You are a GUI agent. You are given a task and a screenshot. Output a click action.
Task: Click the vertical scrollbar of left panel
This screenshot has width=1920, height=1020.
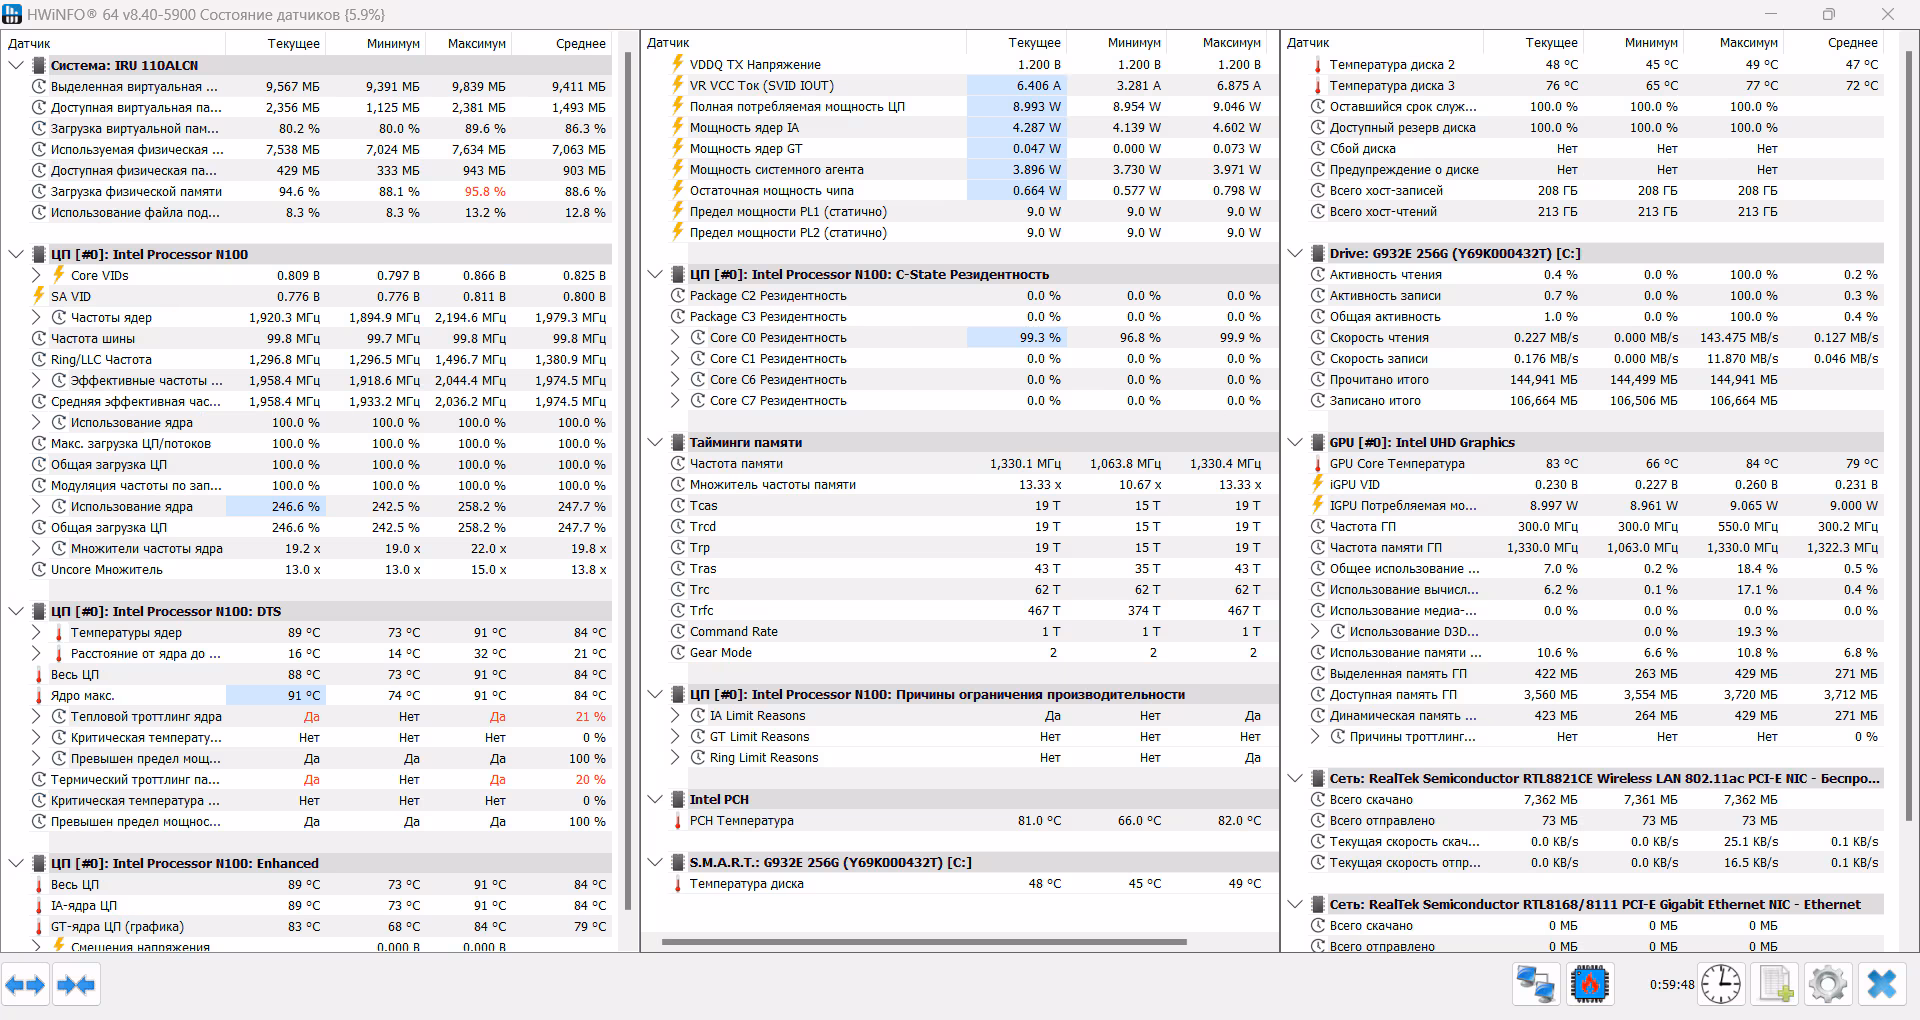(628, 480)
